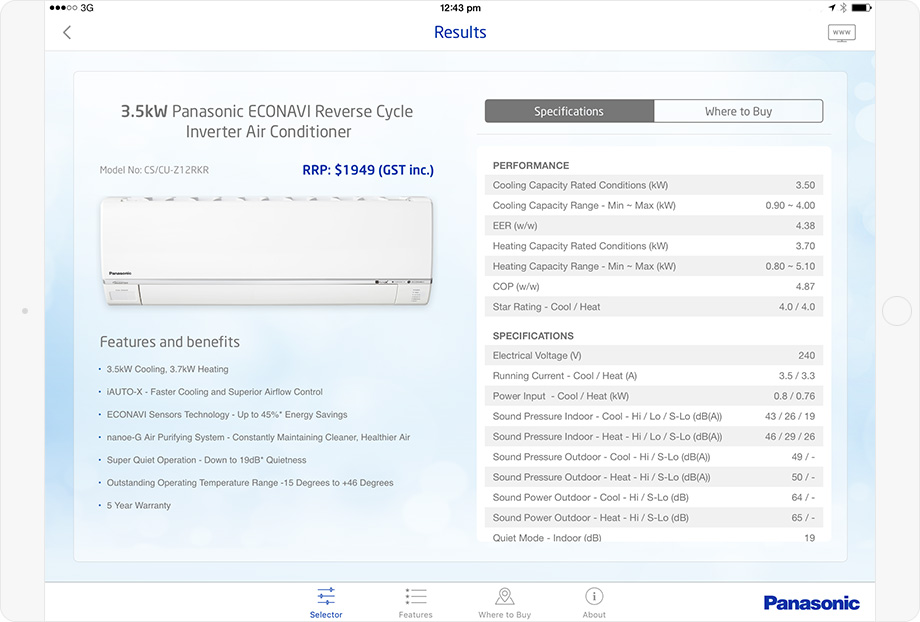Click the Cooling Capacity Rated Conditions row
The width and height of the screenshot is (920, 622).
point(654,185)
